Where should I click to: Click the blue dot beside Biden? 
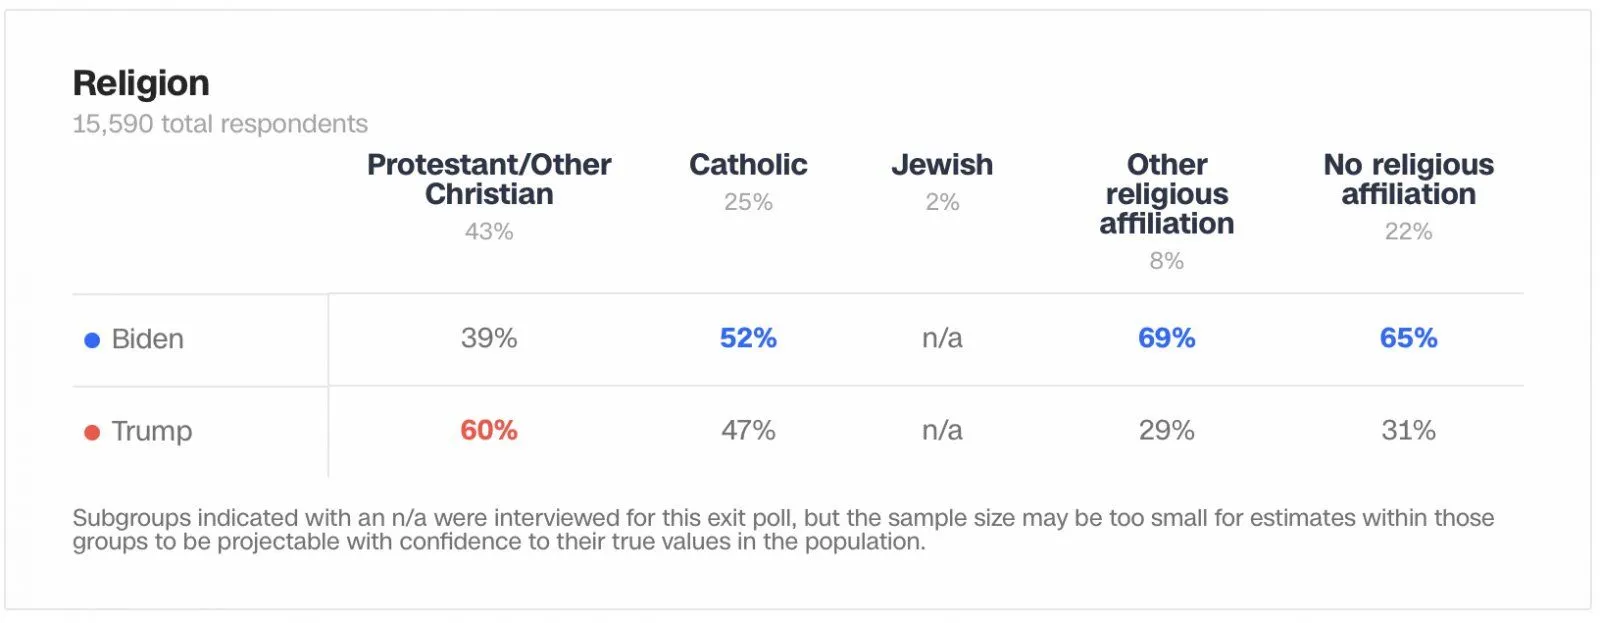pyautogui.click(x=92, y=340)
